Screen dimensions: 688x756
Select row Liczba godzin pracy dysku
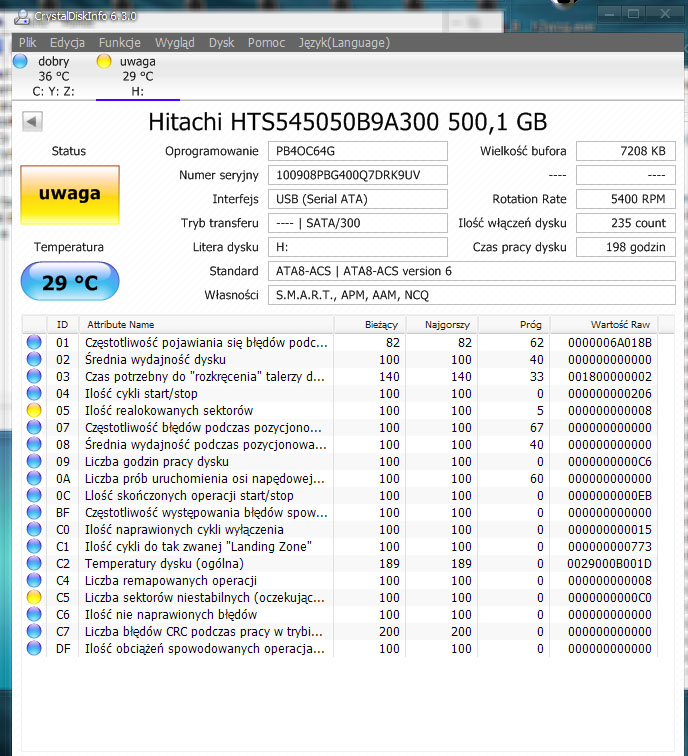(x=340, y=461)
